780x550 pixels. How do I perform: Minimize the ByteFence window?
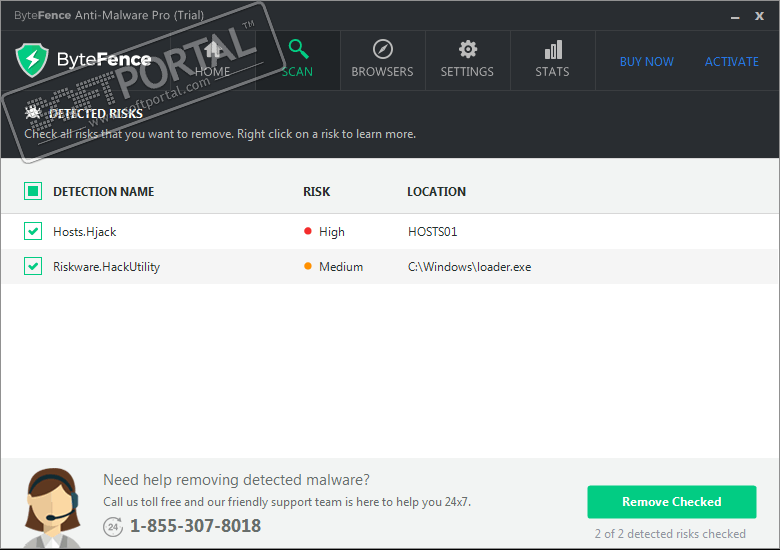[x=735, y=17]
